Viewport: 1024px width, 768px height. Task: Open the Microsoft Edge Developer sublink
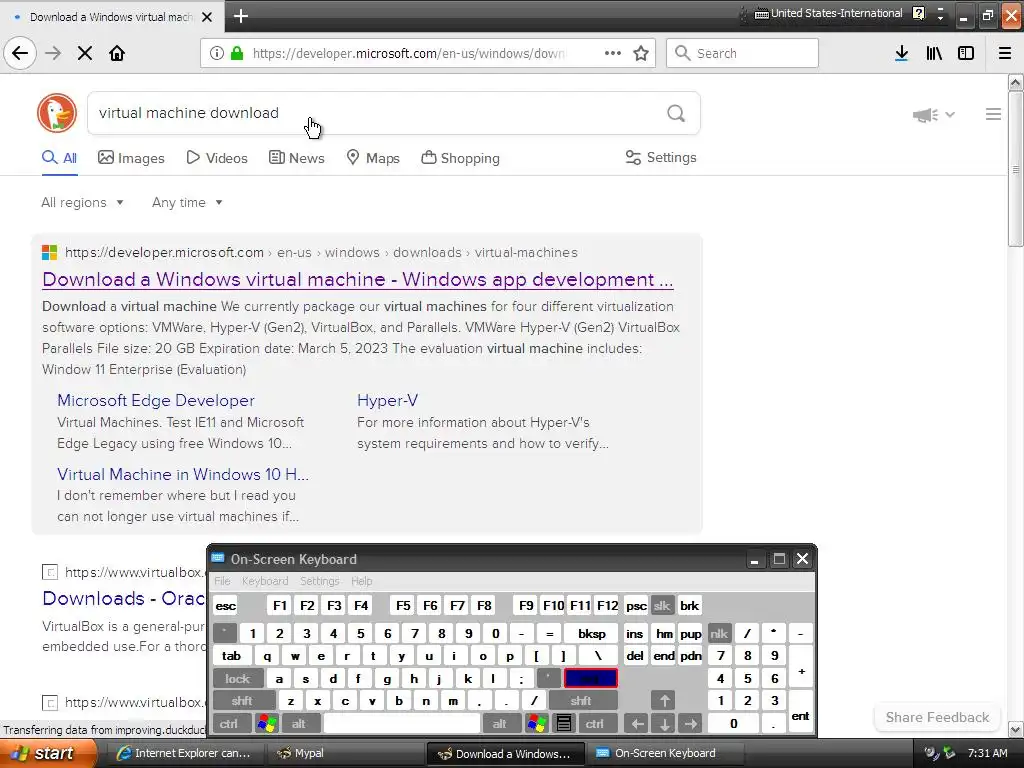[155, 400]
